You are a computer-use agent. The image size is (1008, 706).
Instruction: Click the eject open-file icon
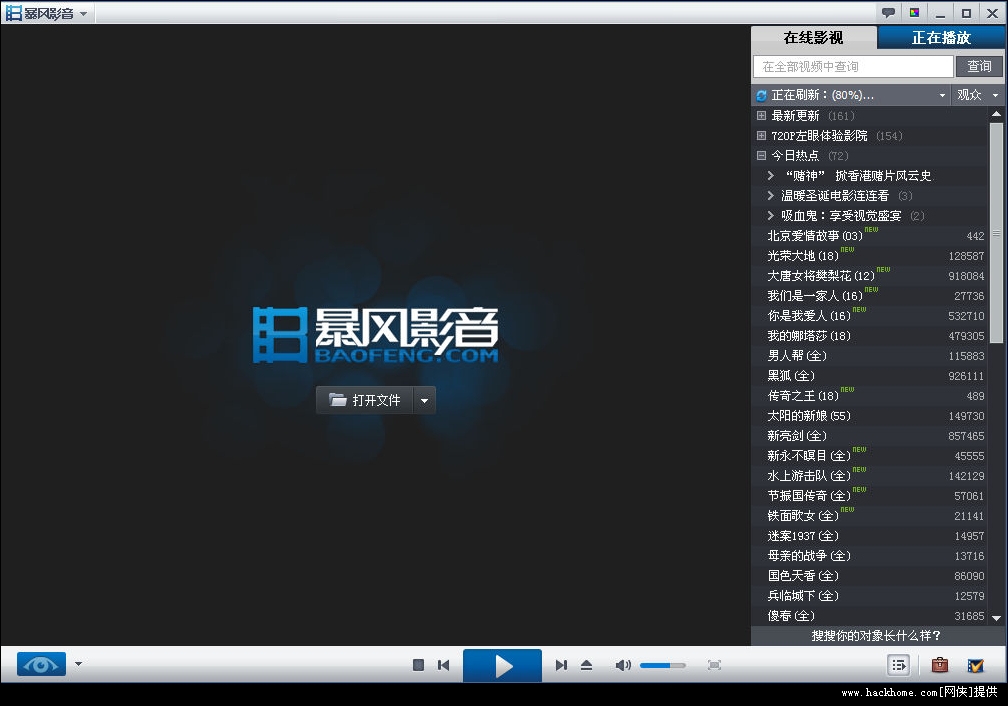pyautogui.click(x=586, y=665)
